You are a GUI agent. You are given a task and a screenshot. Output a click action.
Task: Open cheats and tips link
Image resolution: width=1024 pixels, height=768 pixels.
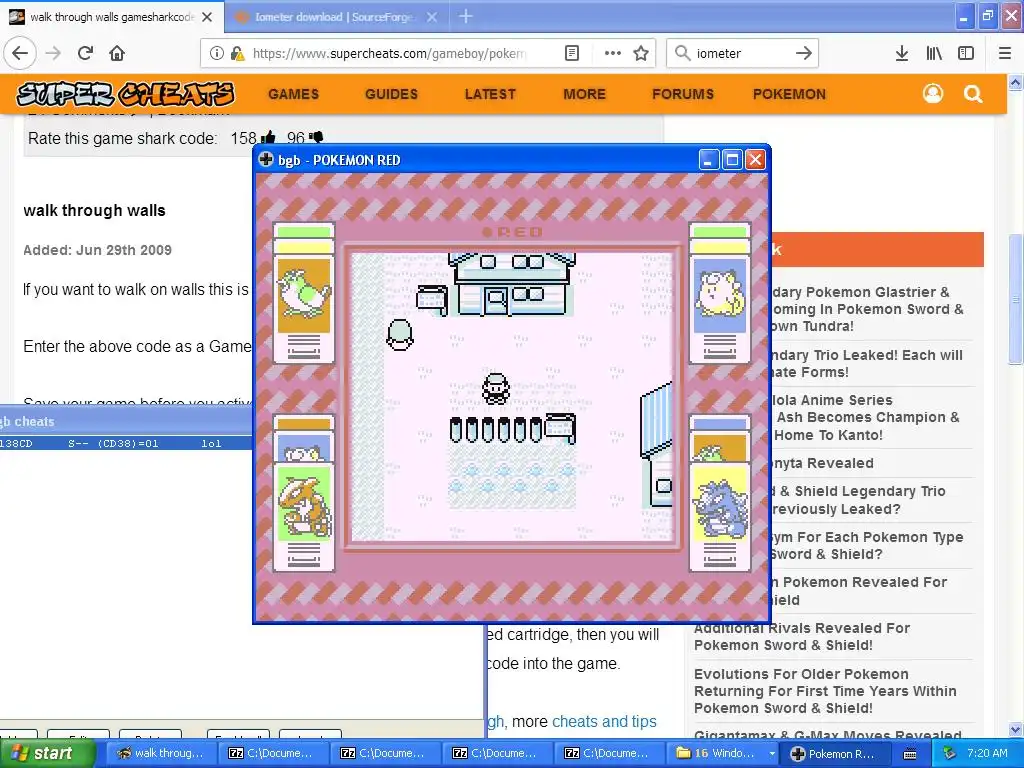(x=604, y=721)
